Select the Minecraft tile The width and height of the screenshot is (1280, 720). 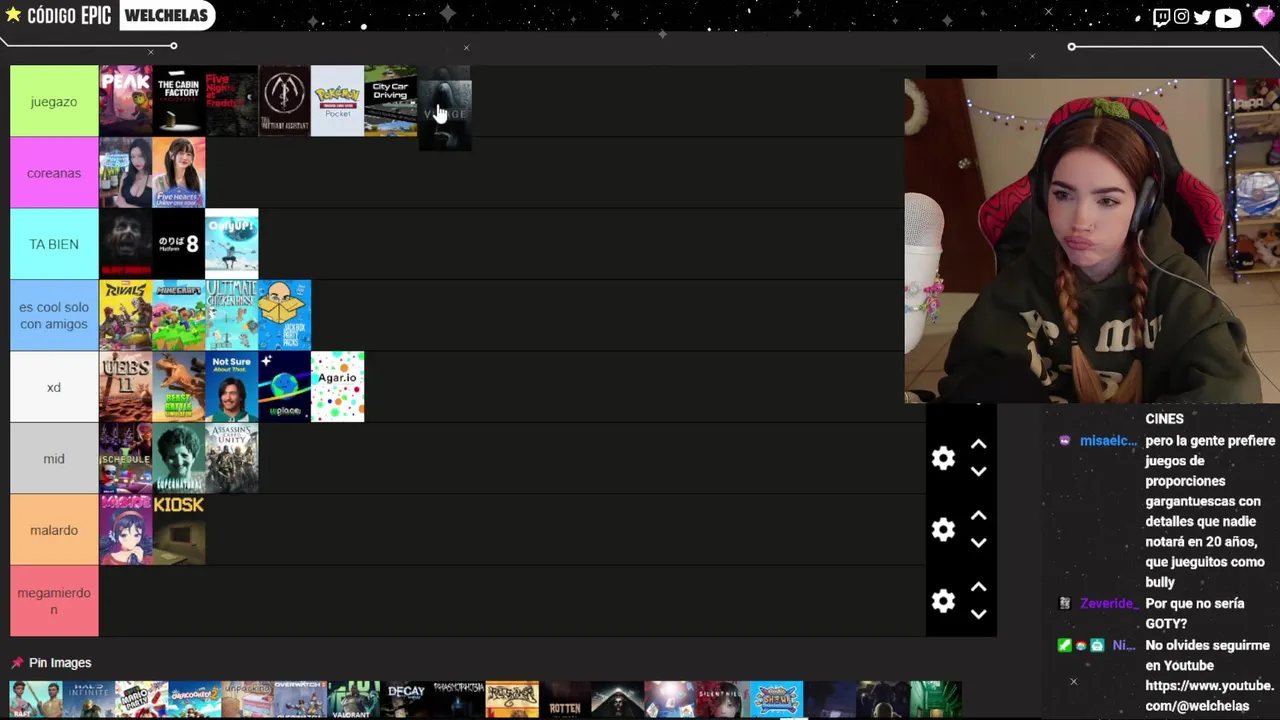[178, 315]
